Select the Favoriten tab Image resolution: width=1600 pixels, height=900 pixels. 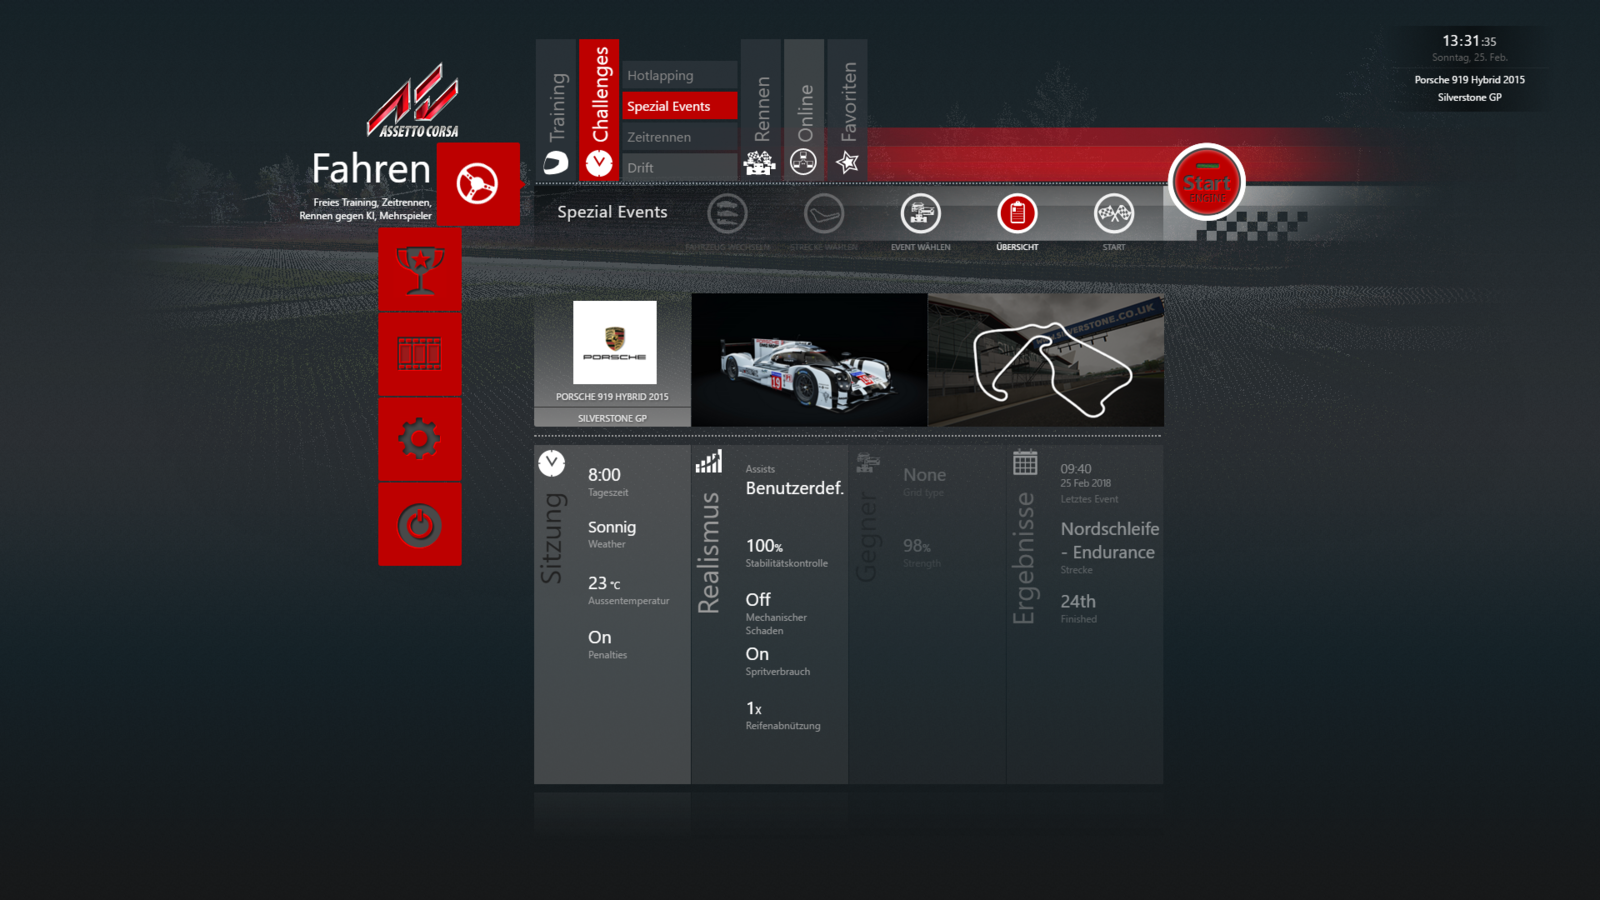pos(848,110)
